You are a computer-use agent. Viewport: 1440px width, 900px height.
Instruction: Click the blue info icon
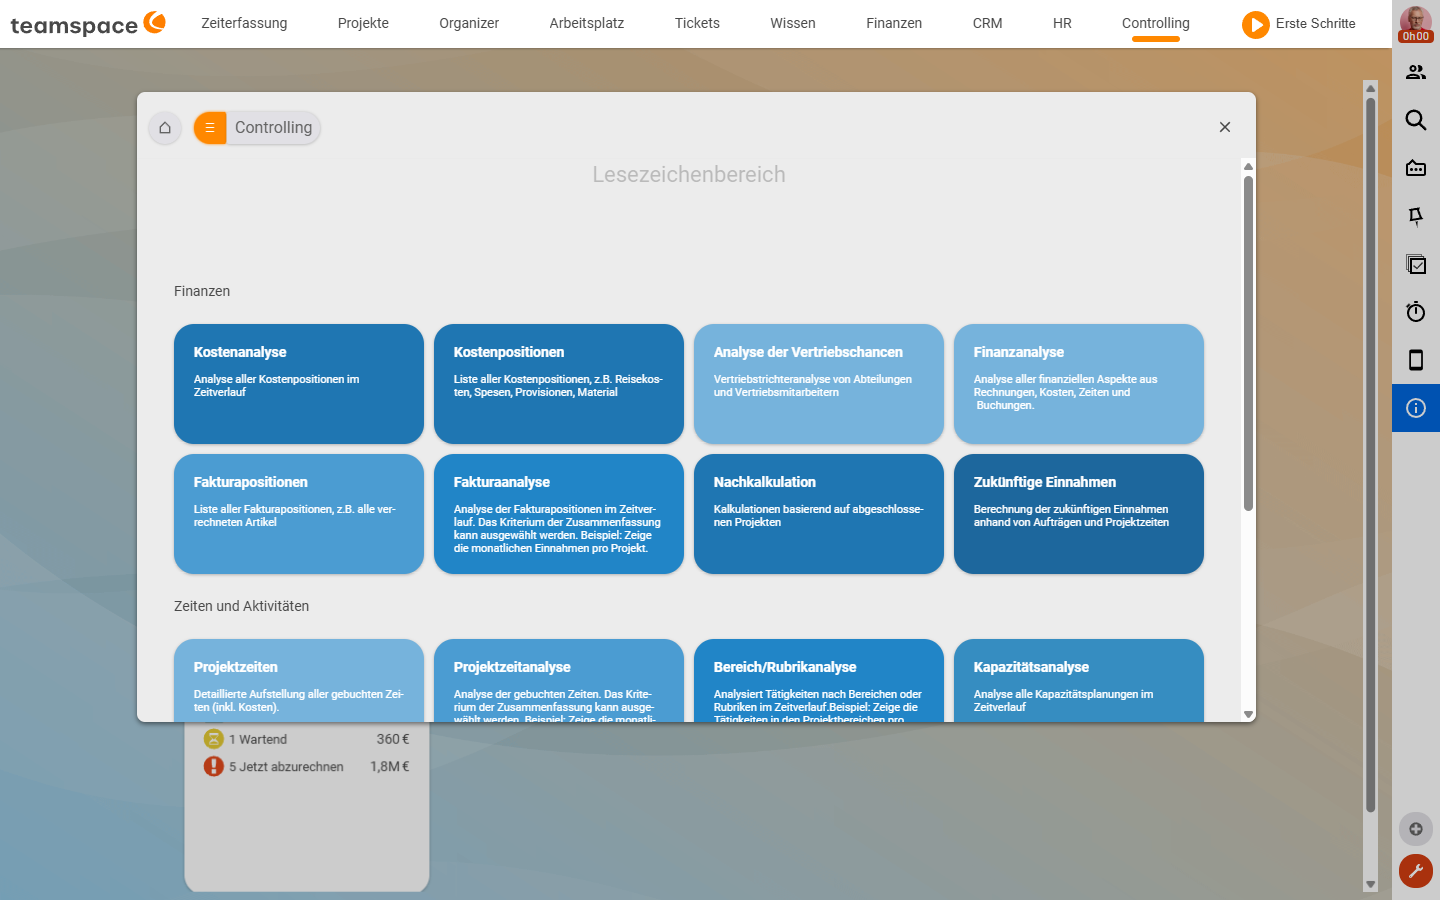[1416, 408]
